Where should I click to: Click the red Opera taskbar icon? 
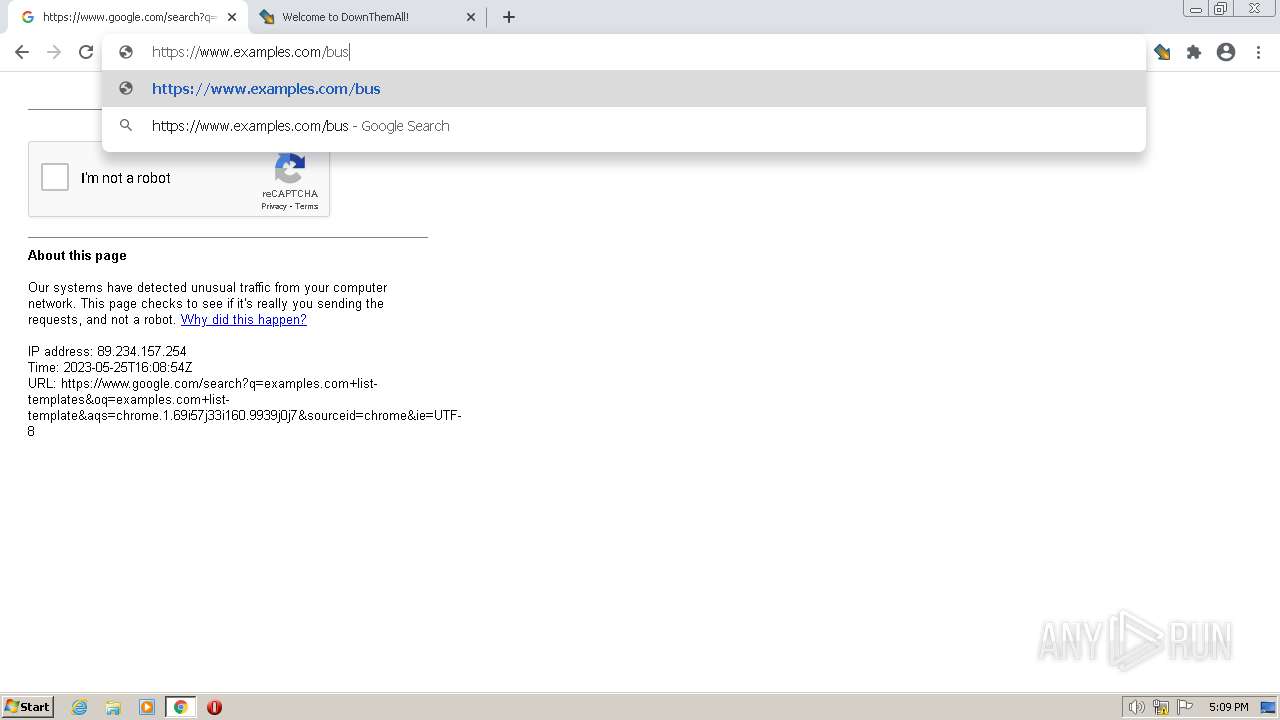tap(214, 707)
